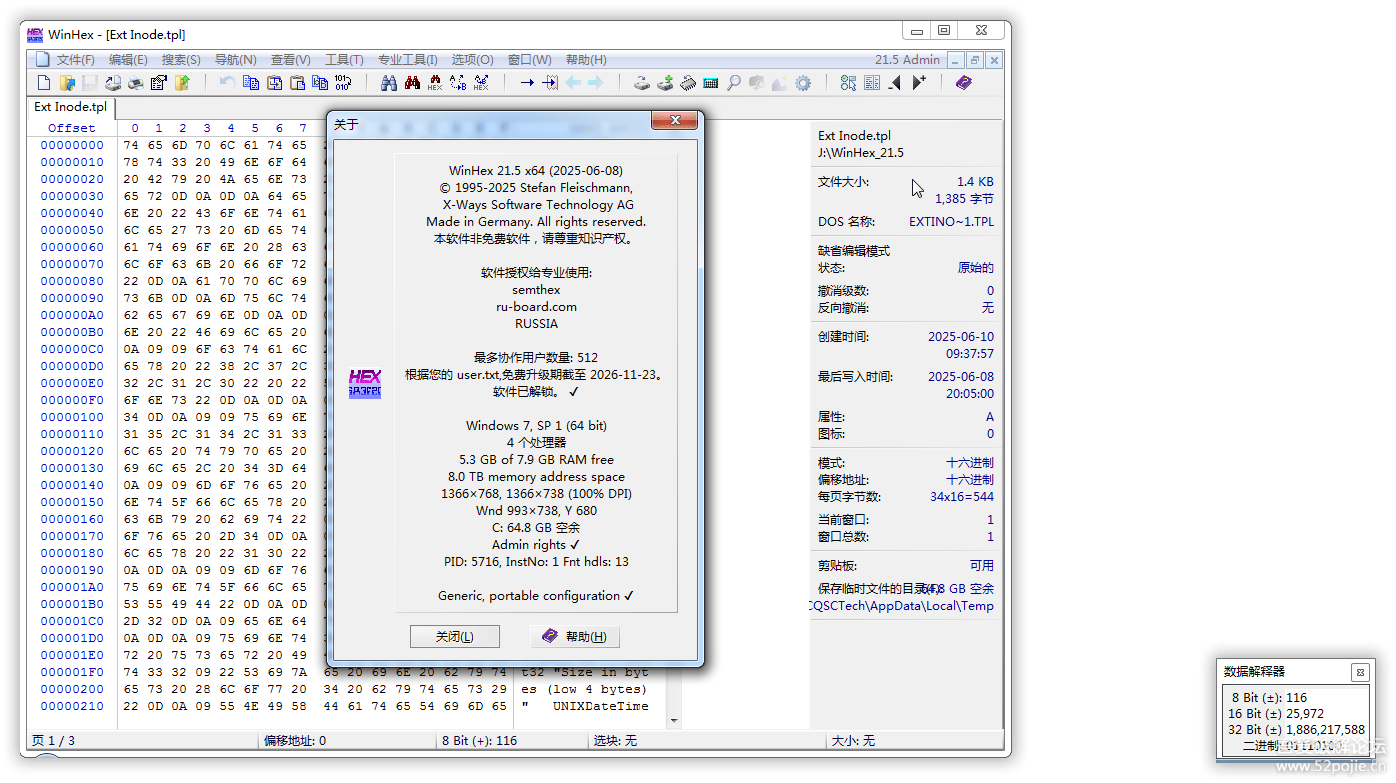Click the black right-triangle plus toolbar icon

[x=918, y=83]
